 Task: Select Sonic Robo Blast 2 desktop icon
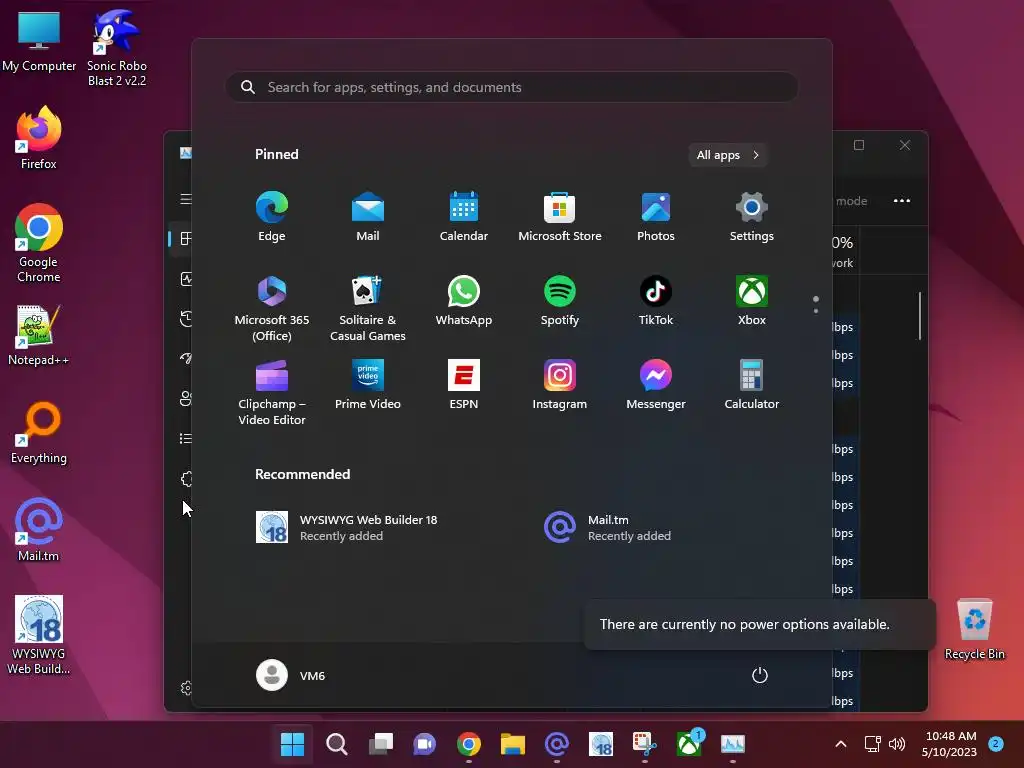click(x=117, y=48)
